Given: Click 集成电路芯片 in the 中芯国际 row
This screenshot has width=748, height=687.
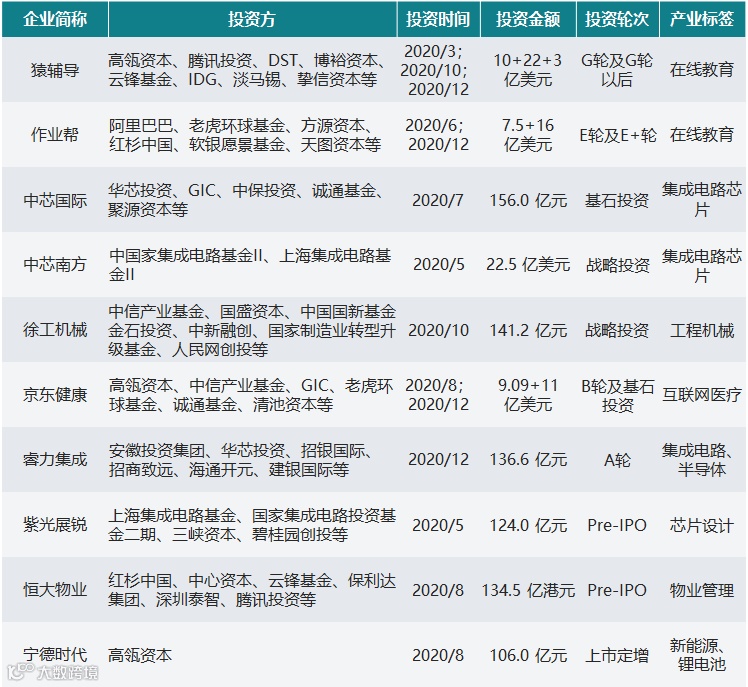Looking at the screenshot, I should pos(702,199).
